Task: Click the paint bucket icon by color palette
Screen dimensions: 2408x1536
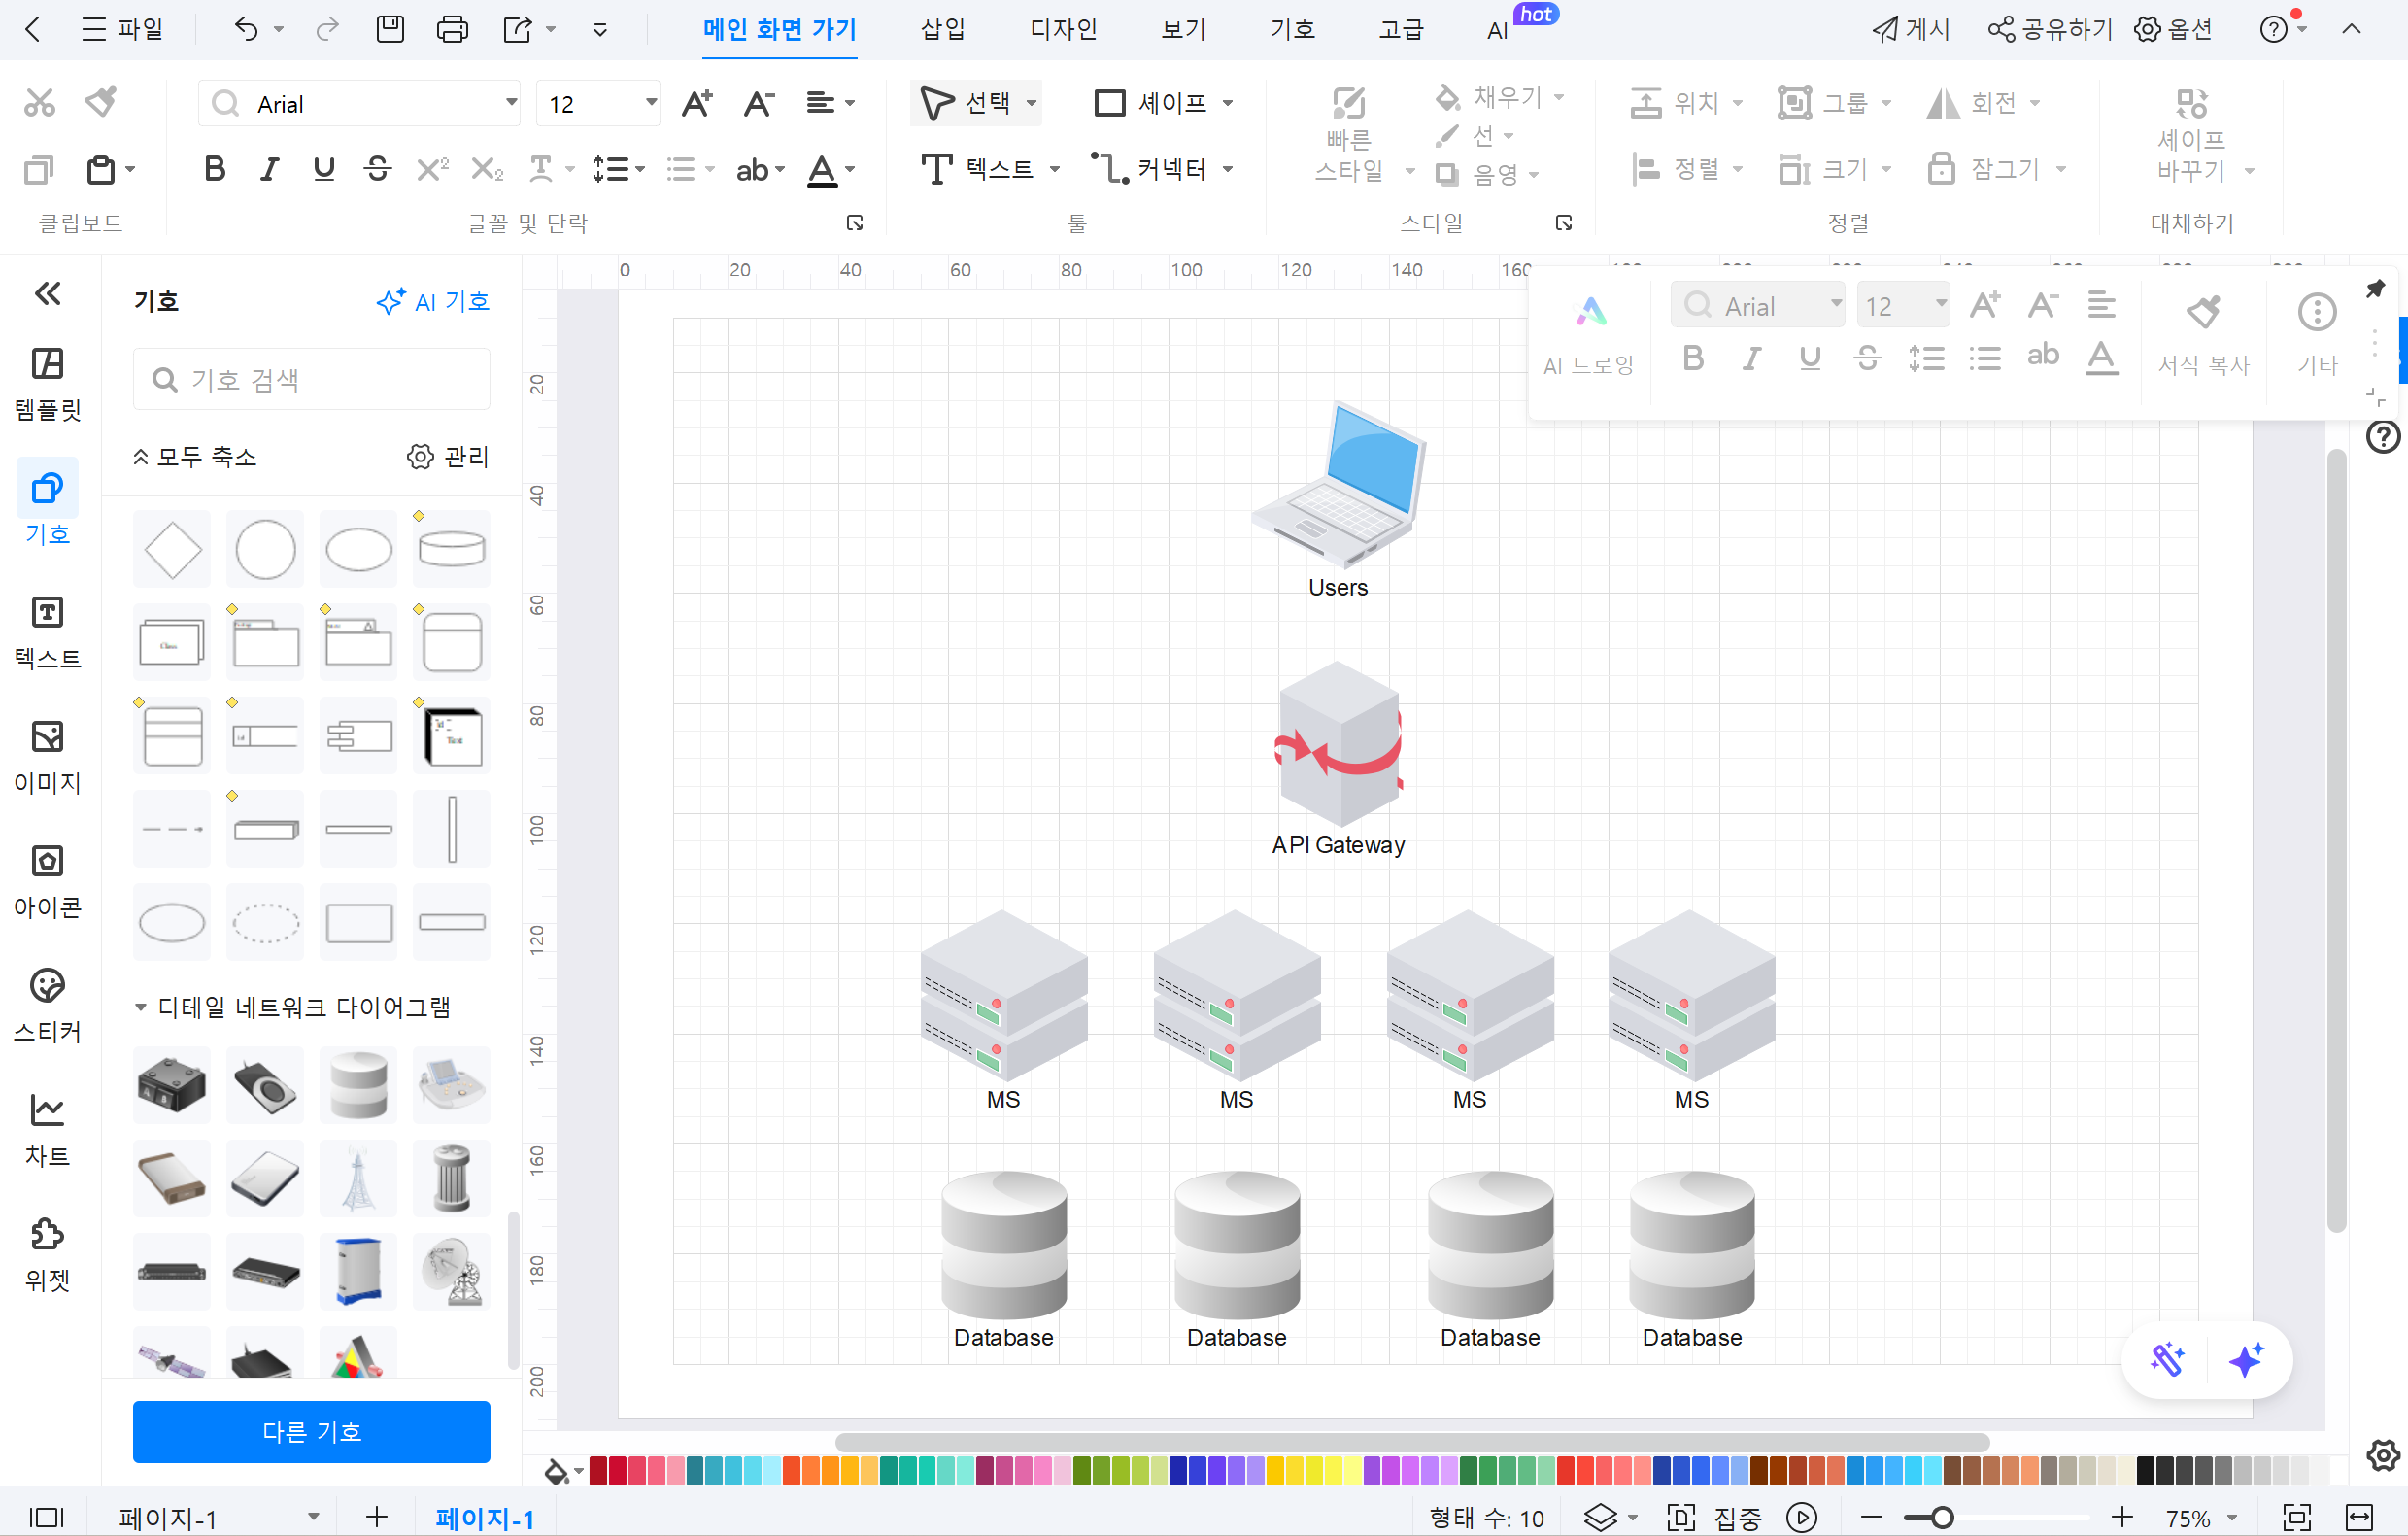Action: pyautogui.click(x=556, y=1470)
